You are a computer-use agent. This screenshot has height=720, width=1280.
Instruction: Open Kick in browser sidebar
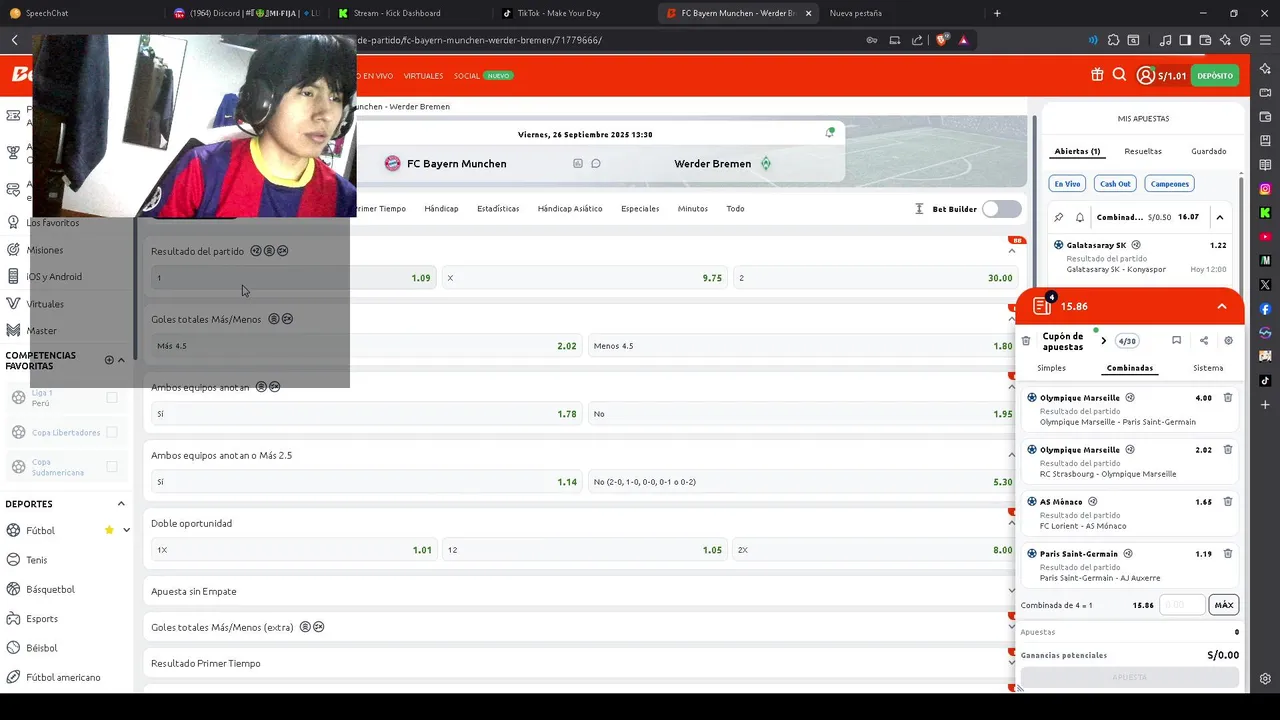point(1265,213)
